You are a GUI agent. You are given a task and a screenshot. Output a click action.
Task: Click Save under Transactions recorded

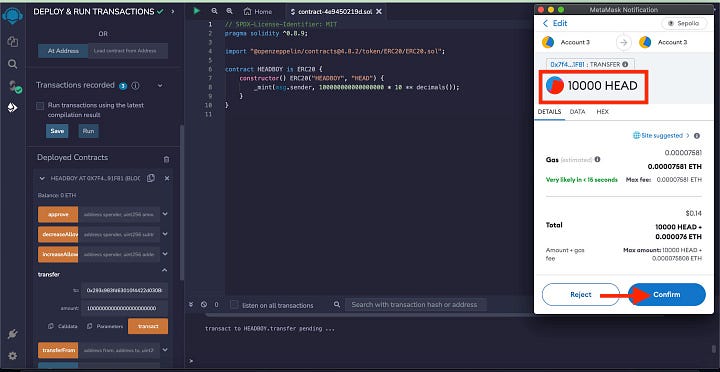pyautogui.click(x=57, y=131)
